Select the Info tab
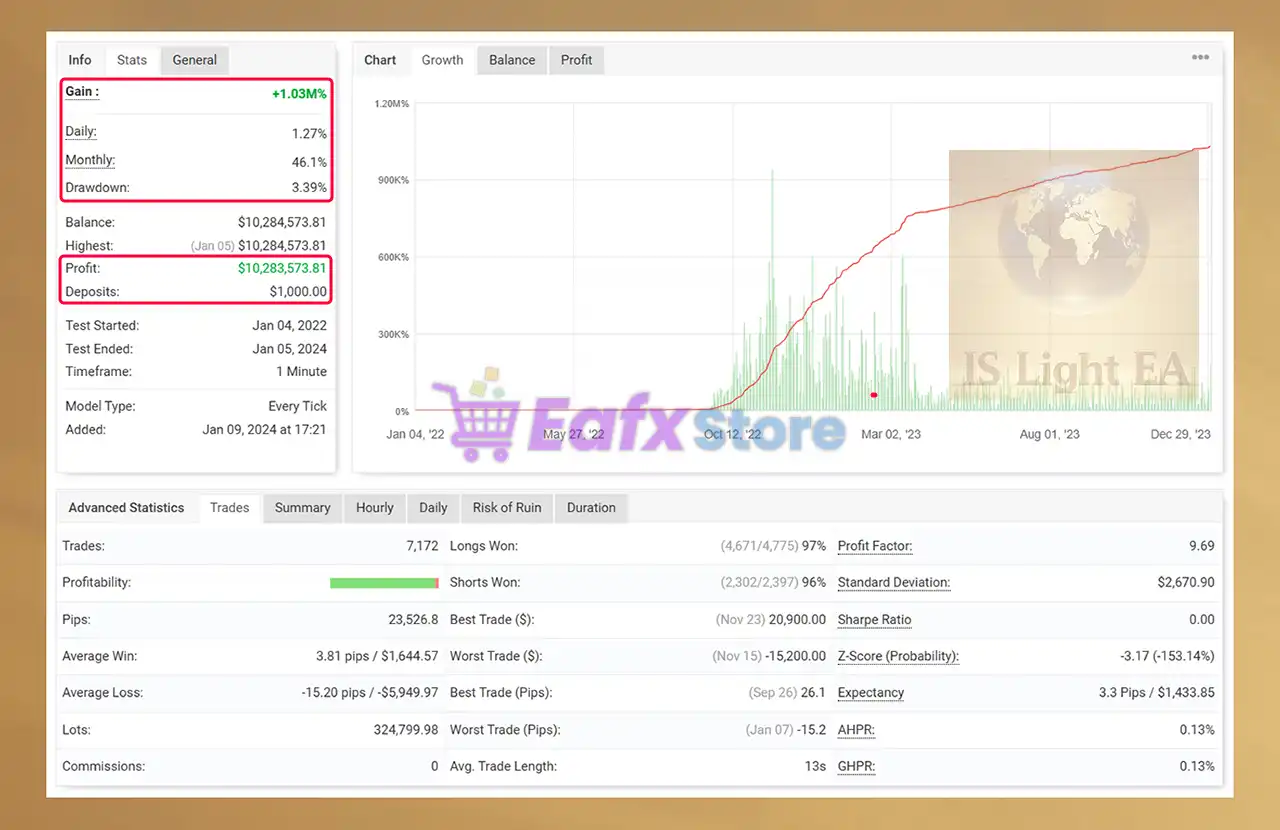The image size is (1280, 830). [x=80, y=60]
